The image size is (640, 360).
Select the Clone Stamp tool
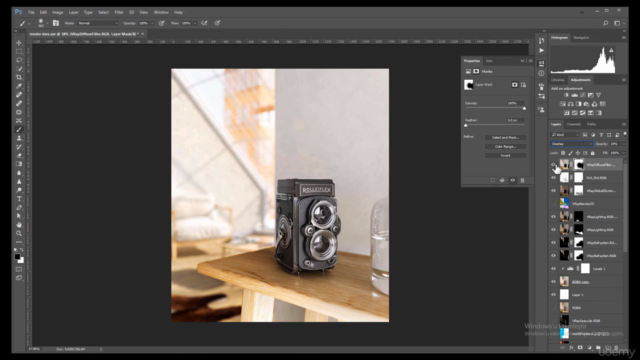click(x=19, y=138)
